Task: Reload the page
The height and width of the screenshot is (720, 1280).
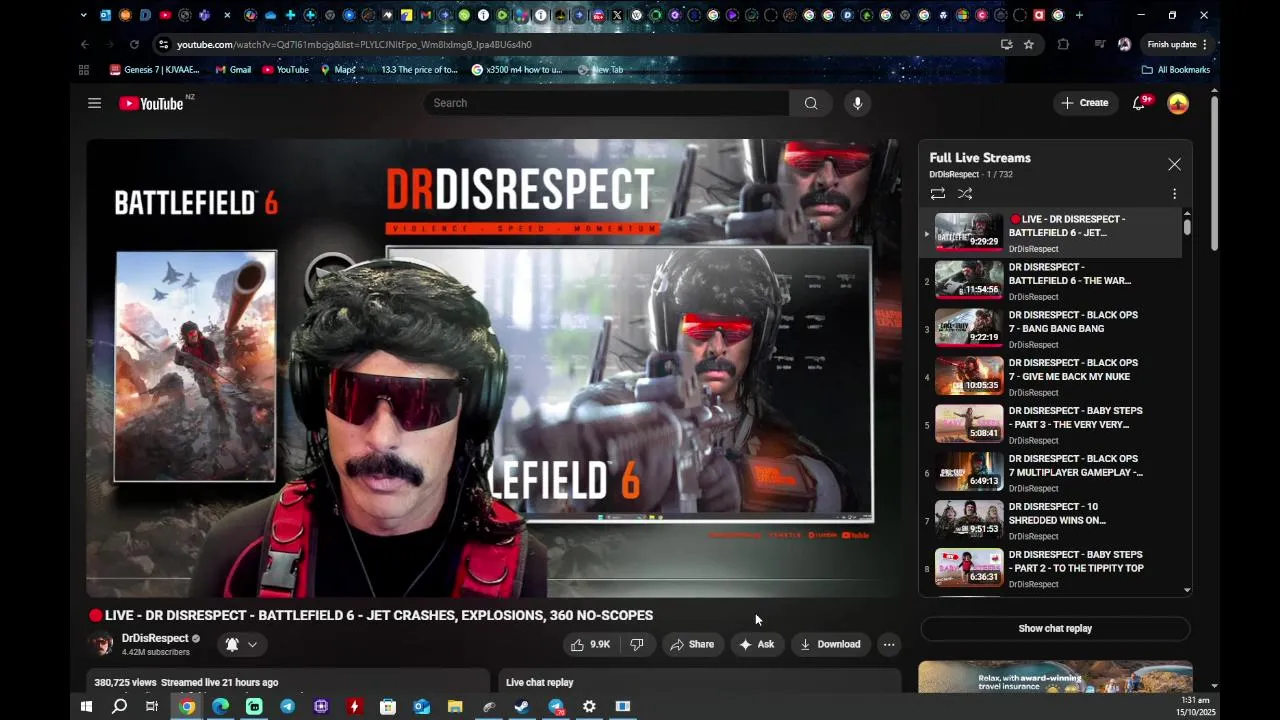Action: point(134,44)
